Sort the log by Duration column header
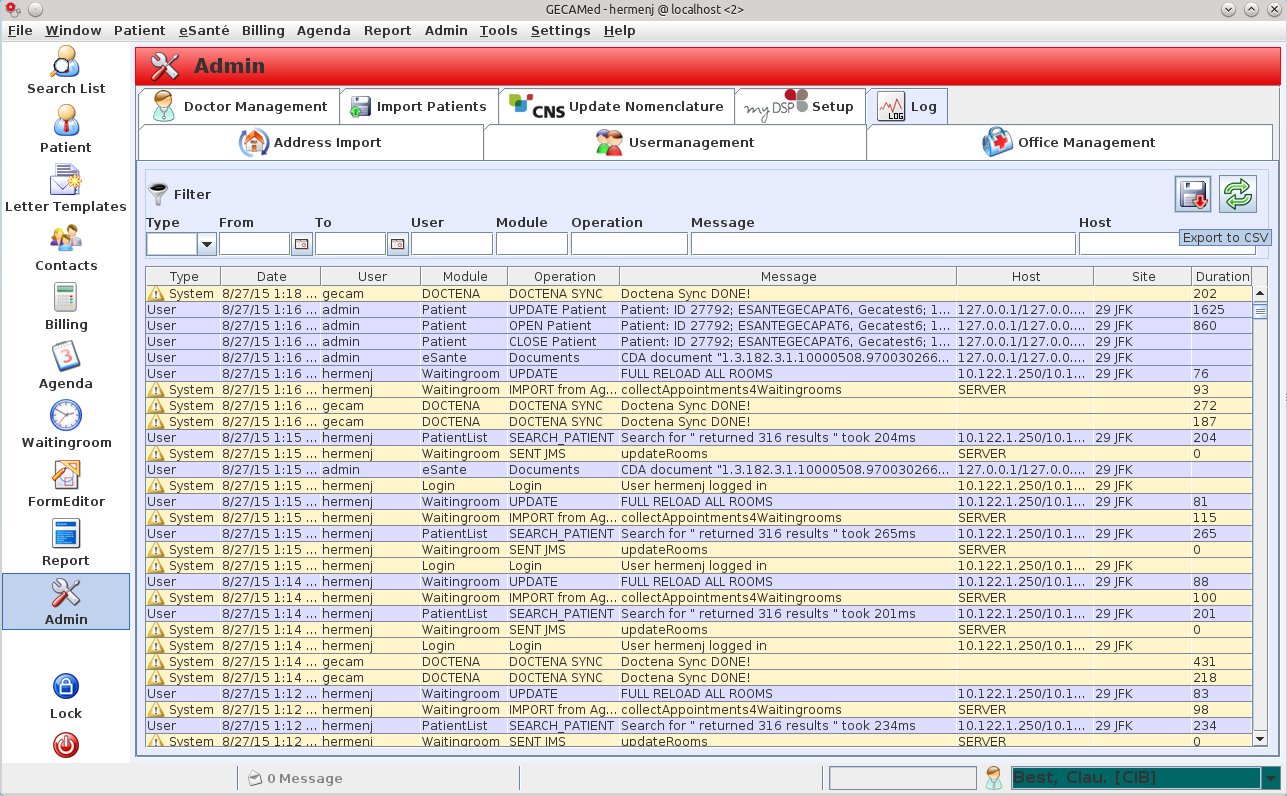Viewport: 1287px width, 796px height. (1222, 276)
